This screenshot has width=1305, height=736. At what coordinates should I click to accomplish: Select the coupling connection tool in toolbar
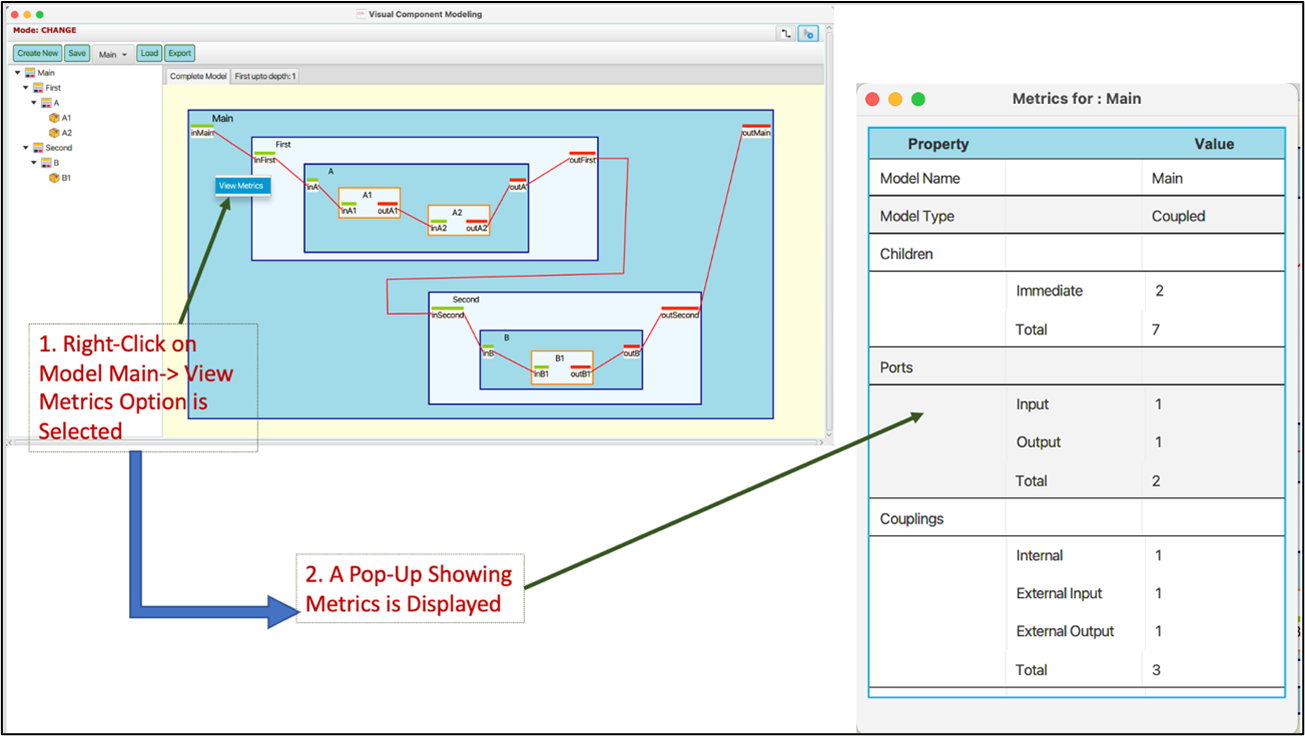[787, 33]
